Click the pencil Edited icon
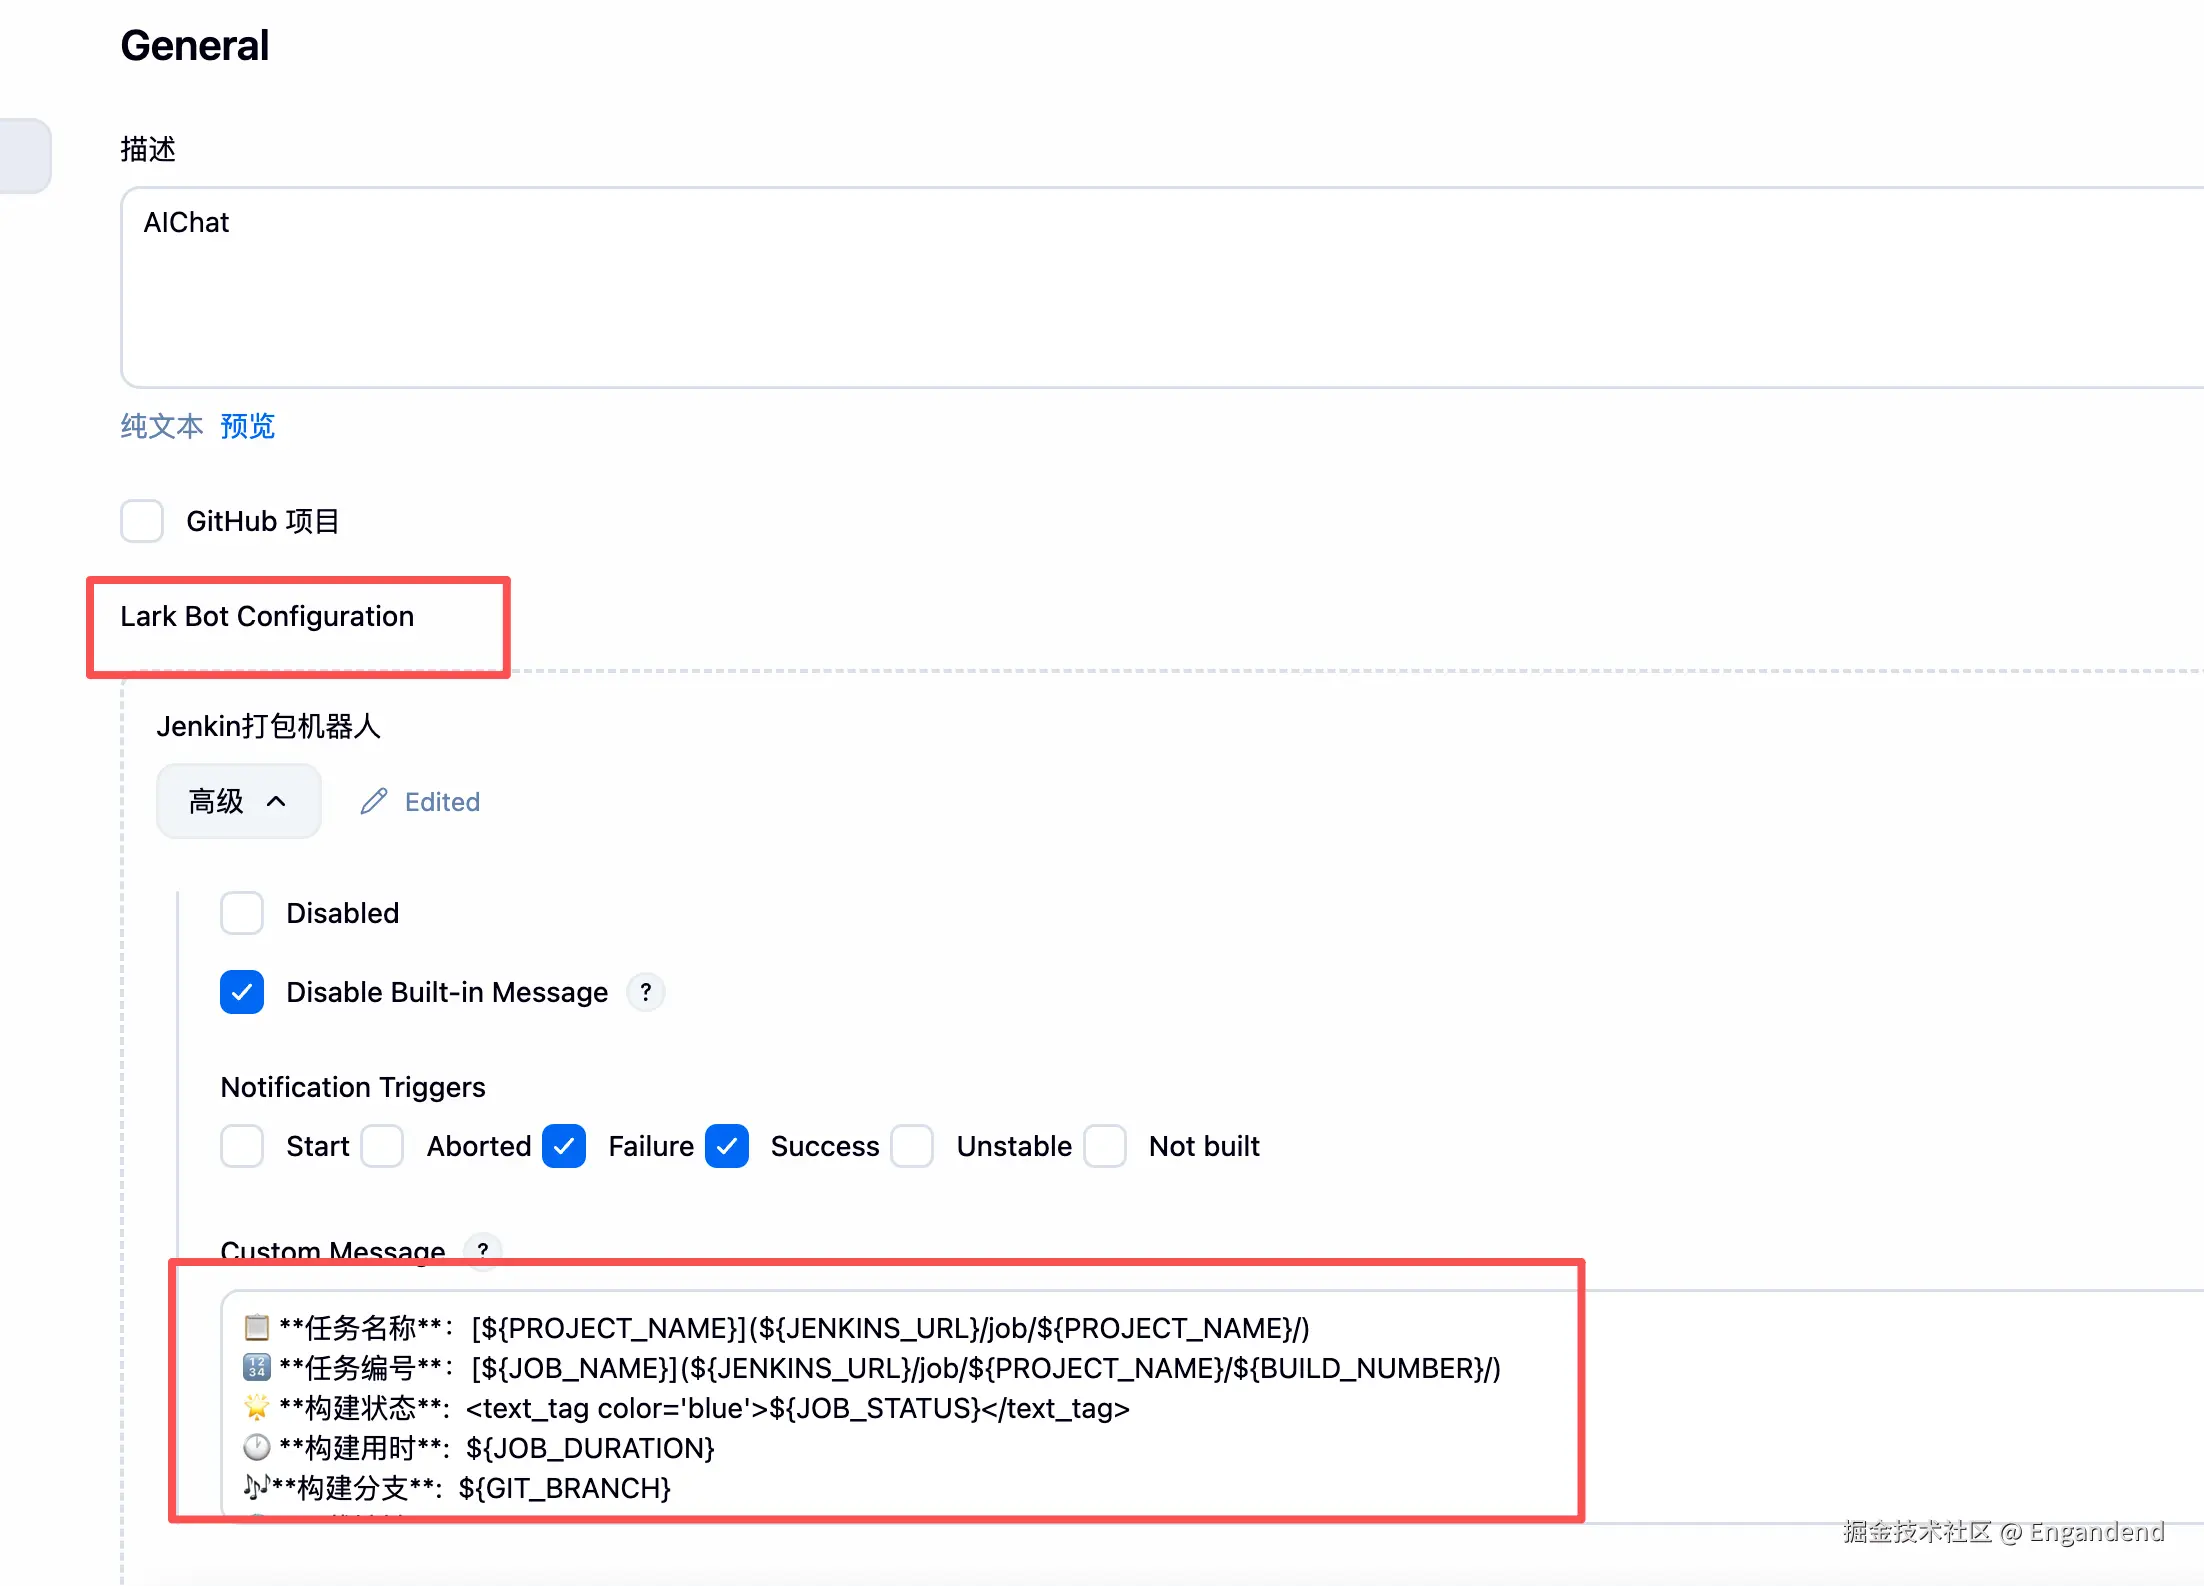This screenshot has width=2204, height=1586. 374,801
